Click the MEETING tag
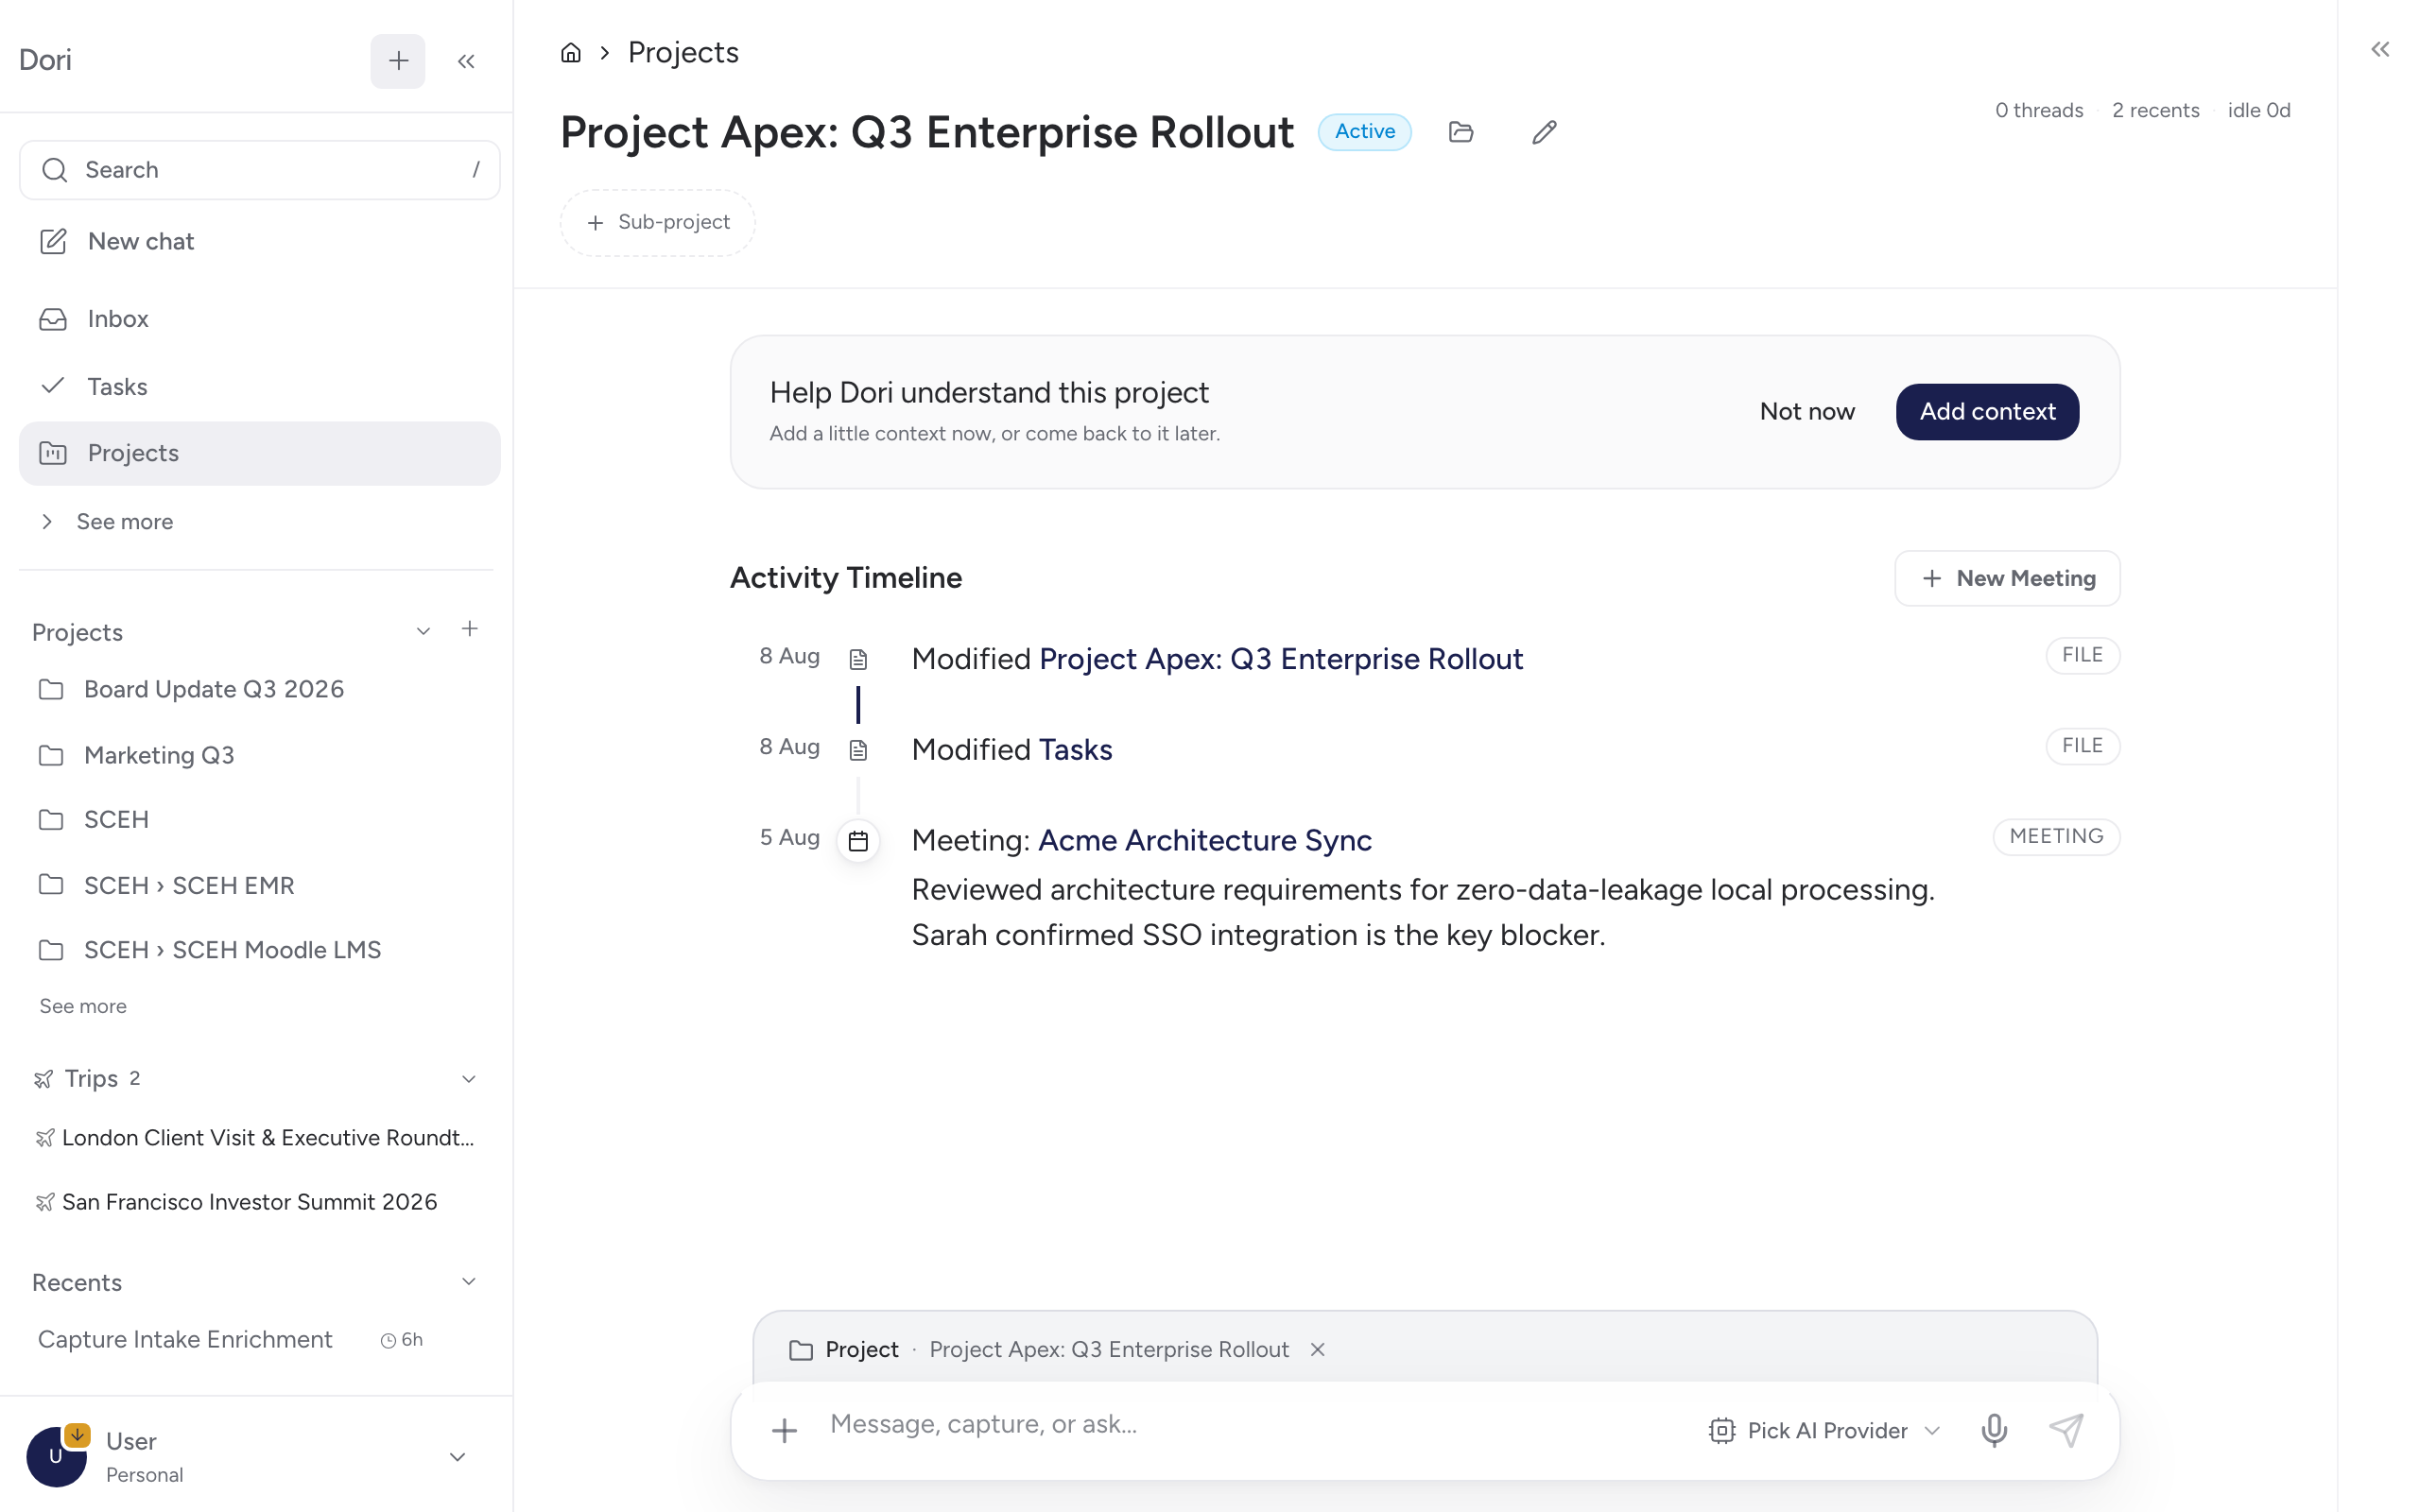The height and width of the screenshot is (1512, 2420). [x=2056, y=837]
